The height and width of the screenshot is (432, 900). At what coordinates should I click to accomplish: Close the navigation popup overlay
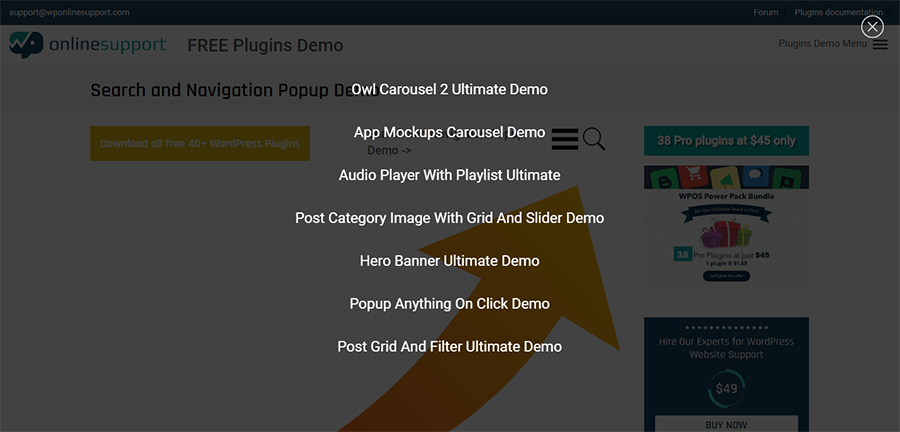872,27
